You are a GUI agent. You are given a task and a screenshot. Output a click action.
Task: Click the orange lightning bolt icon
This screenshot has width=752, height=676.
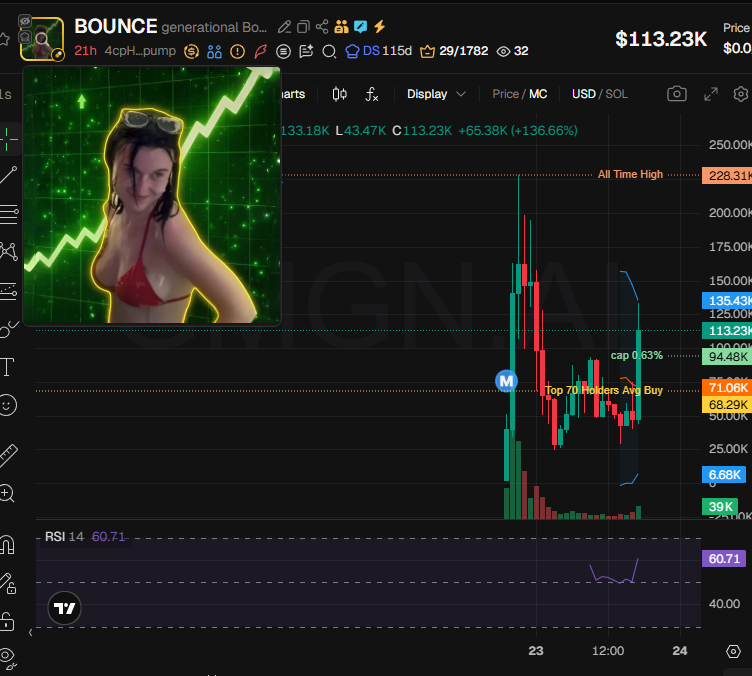pos(379,26)
